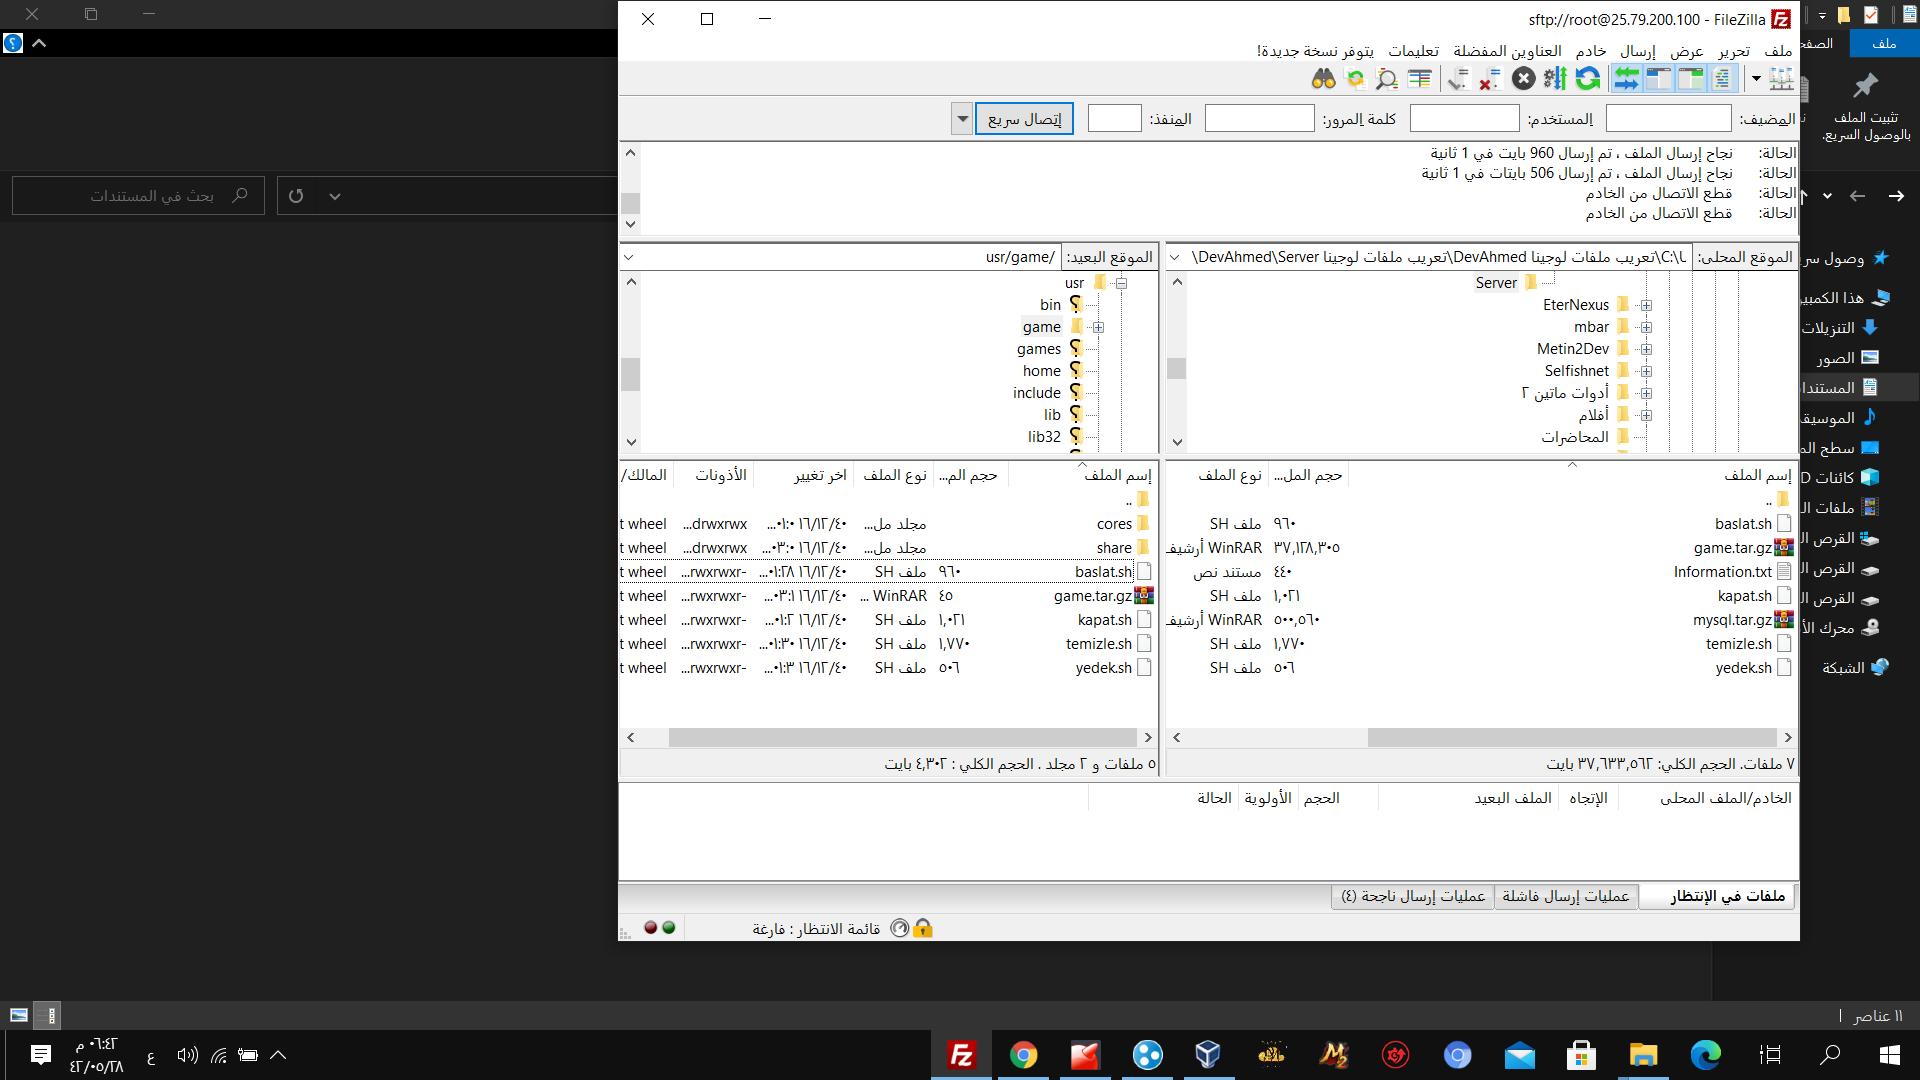This screenshot has width=1920, height=1080.
Task: Focus the password كلمة المرور field
Action: click(1259, 119)
